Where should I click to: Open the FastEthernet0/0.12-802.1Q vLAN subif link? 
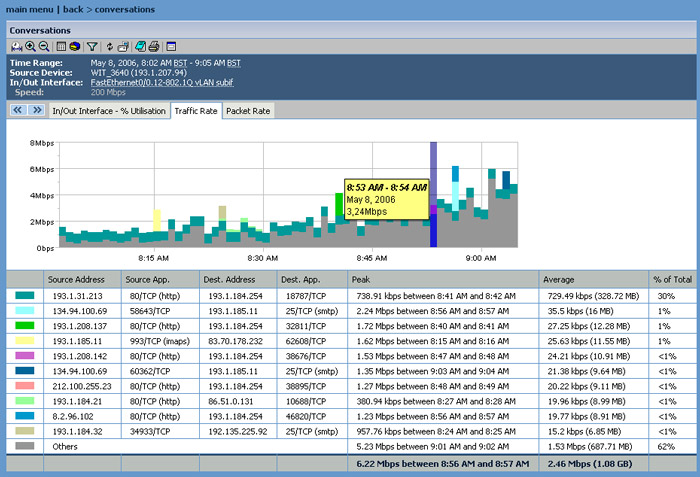(x=162, y=83)
